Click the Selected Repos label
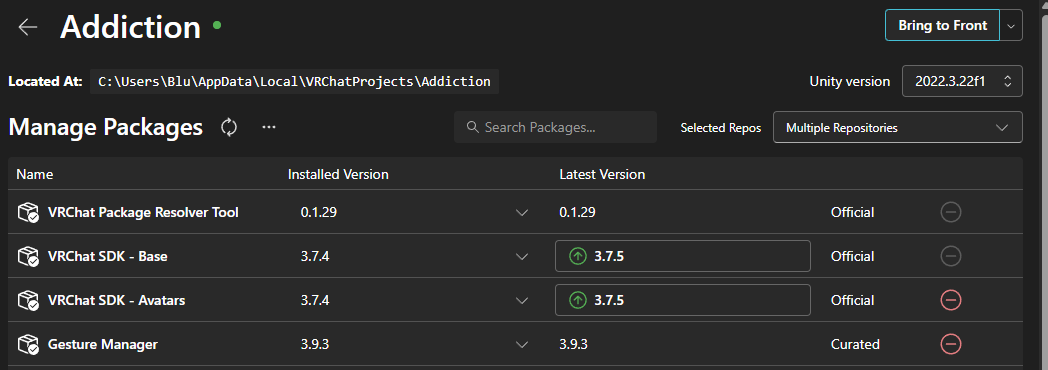This screenshot has height=370, width=1048. pos(720,128)
